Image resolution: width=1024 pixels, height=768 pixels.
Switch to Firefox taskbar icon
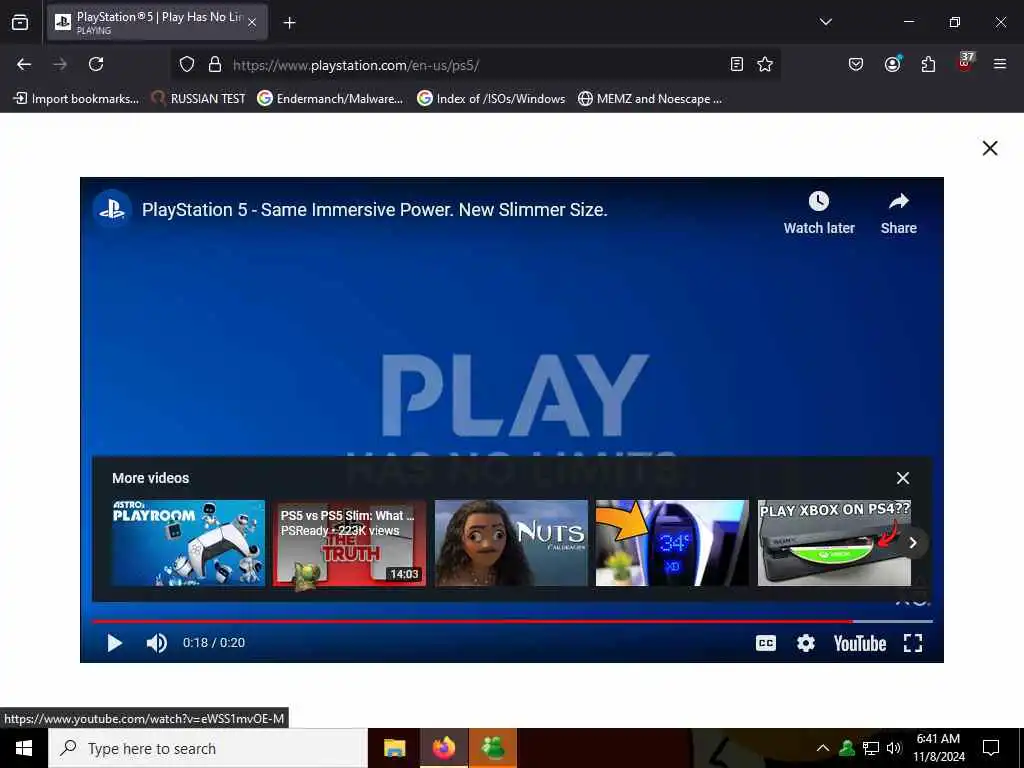point(443,748)
